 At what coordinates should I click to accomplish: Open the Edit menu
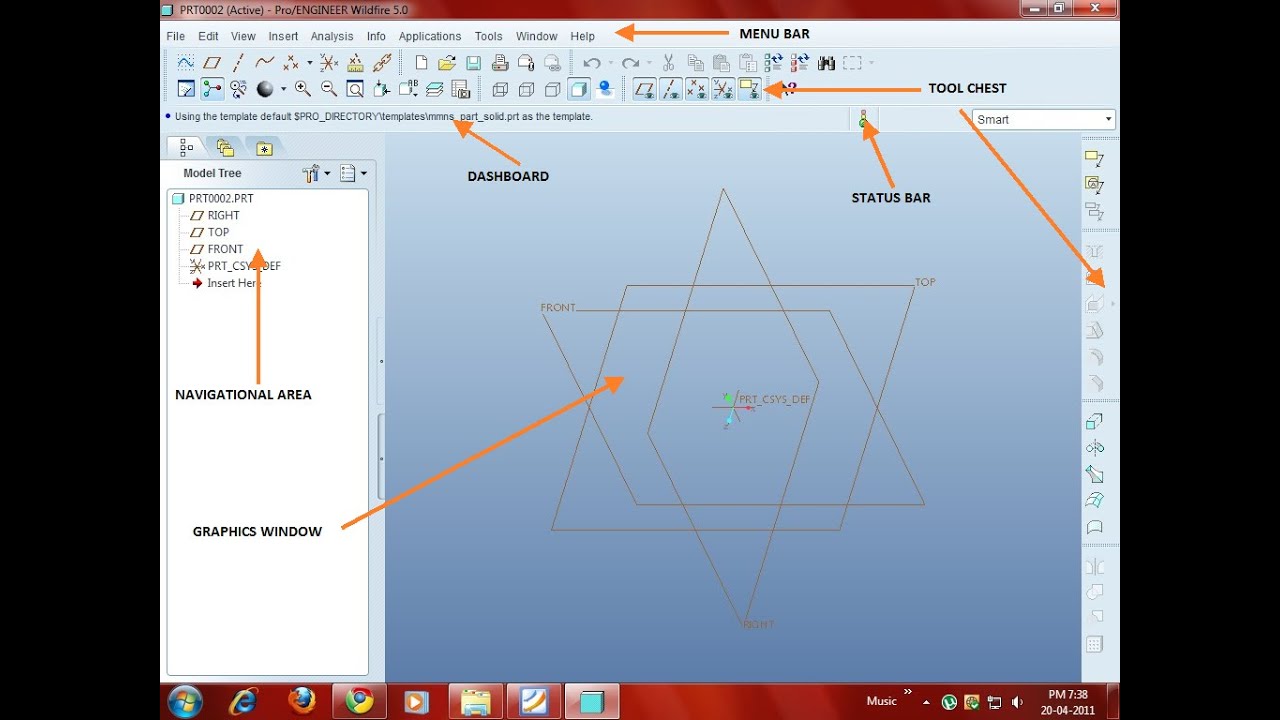pos(208,36)
